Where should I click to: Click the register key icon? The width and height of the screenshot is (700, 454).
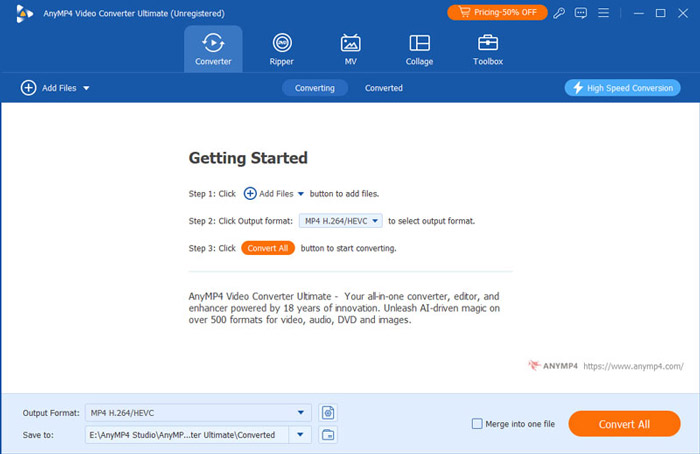[559, 13]
